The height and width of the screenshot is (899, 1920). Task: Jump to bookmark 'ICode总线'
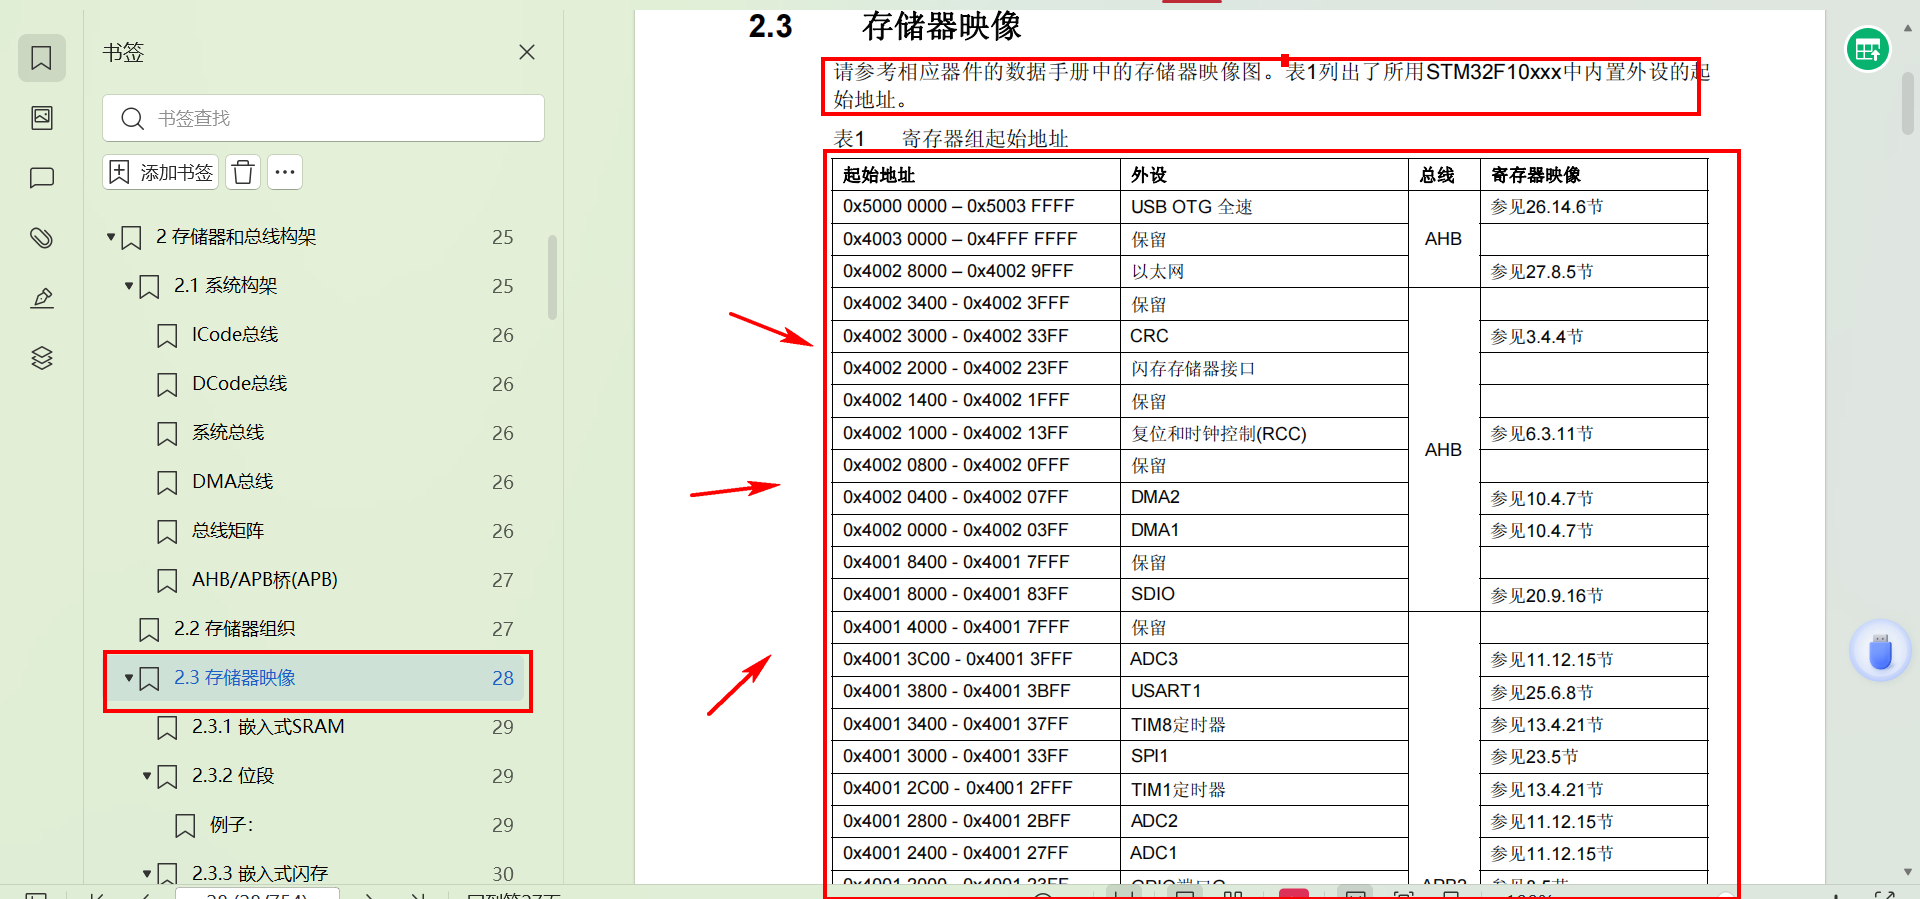pos(235,335)
